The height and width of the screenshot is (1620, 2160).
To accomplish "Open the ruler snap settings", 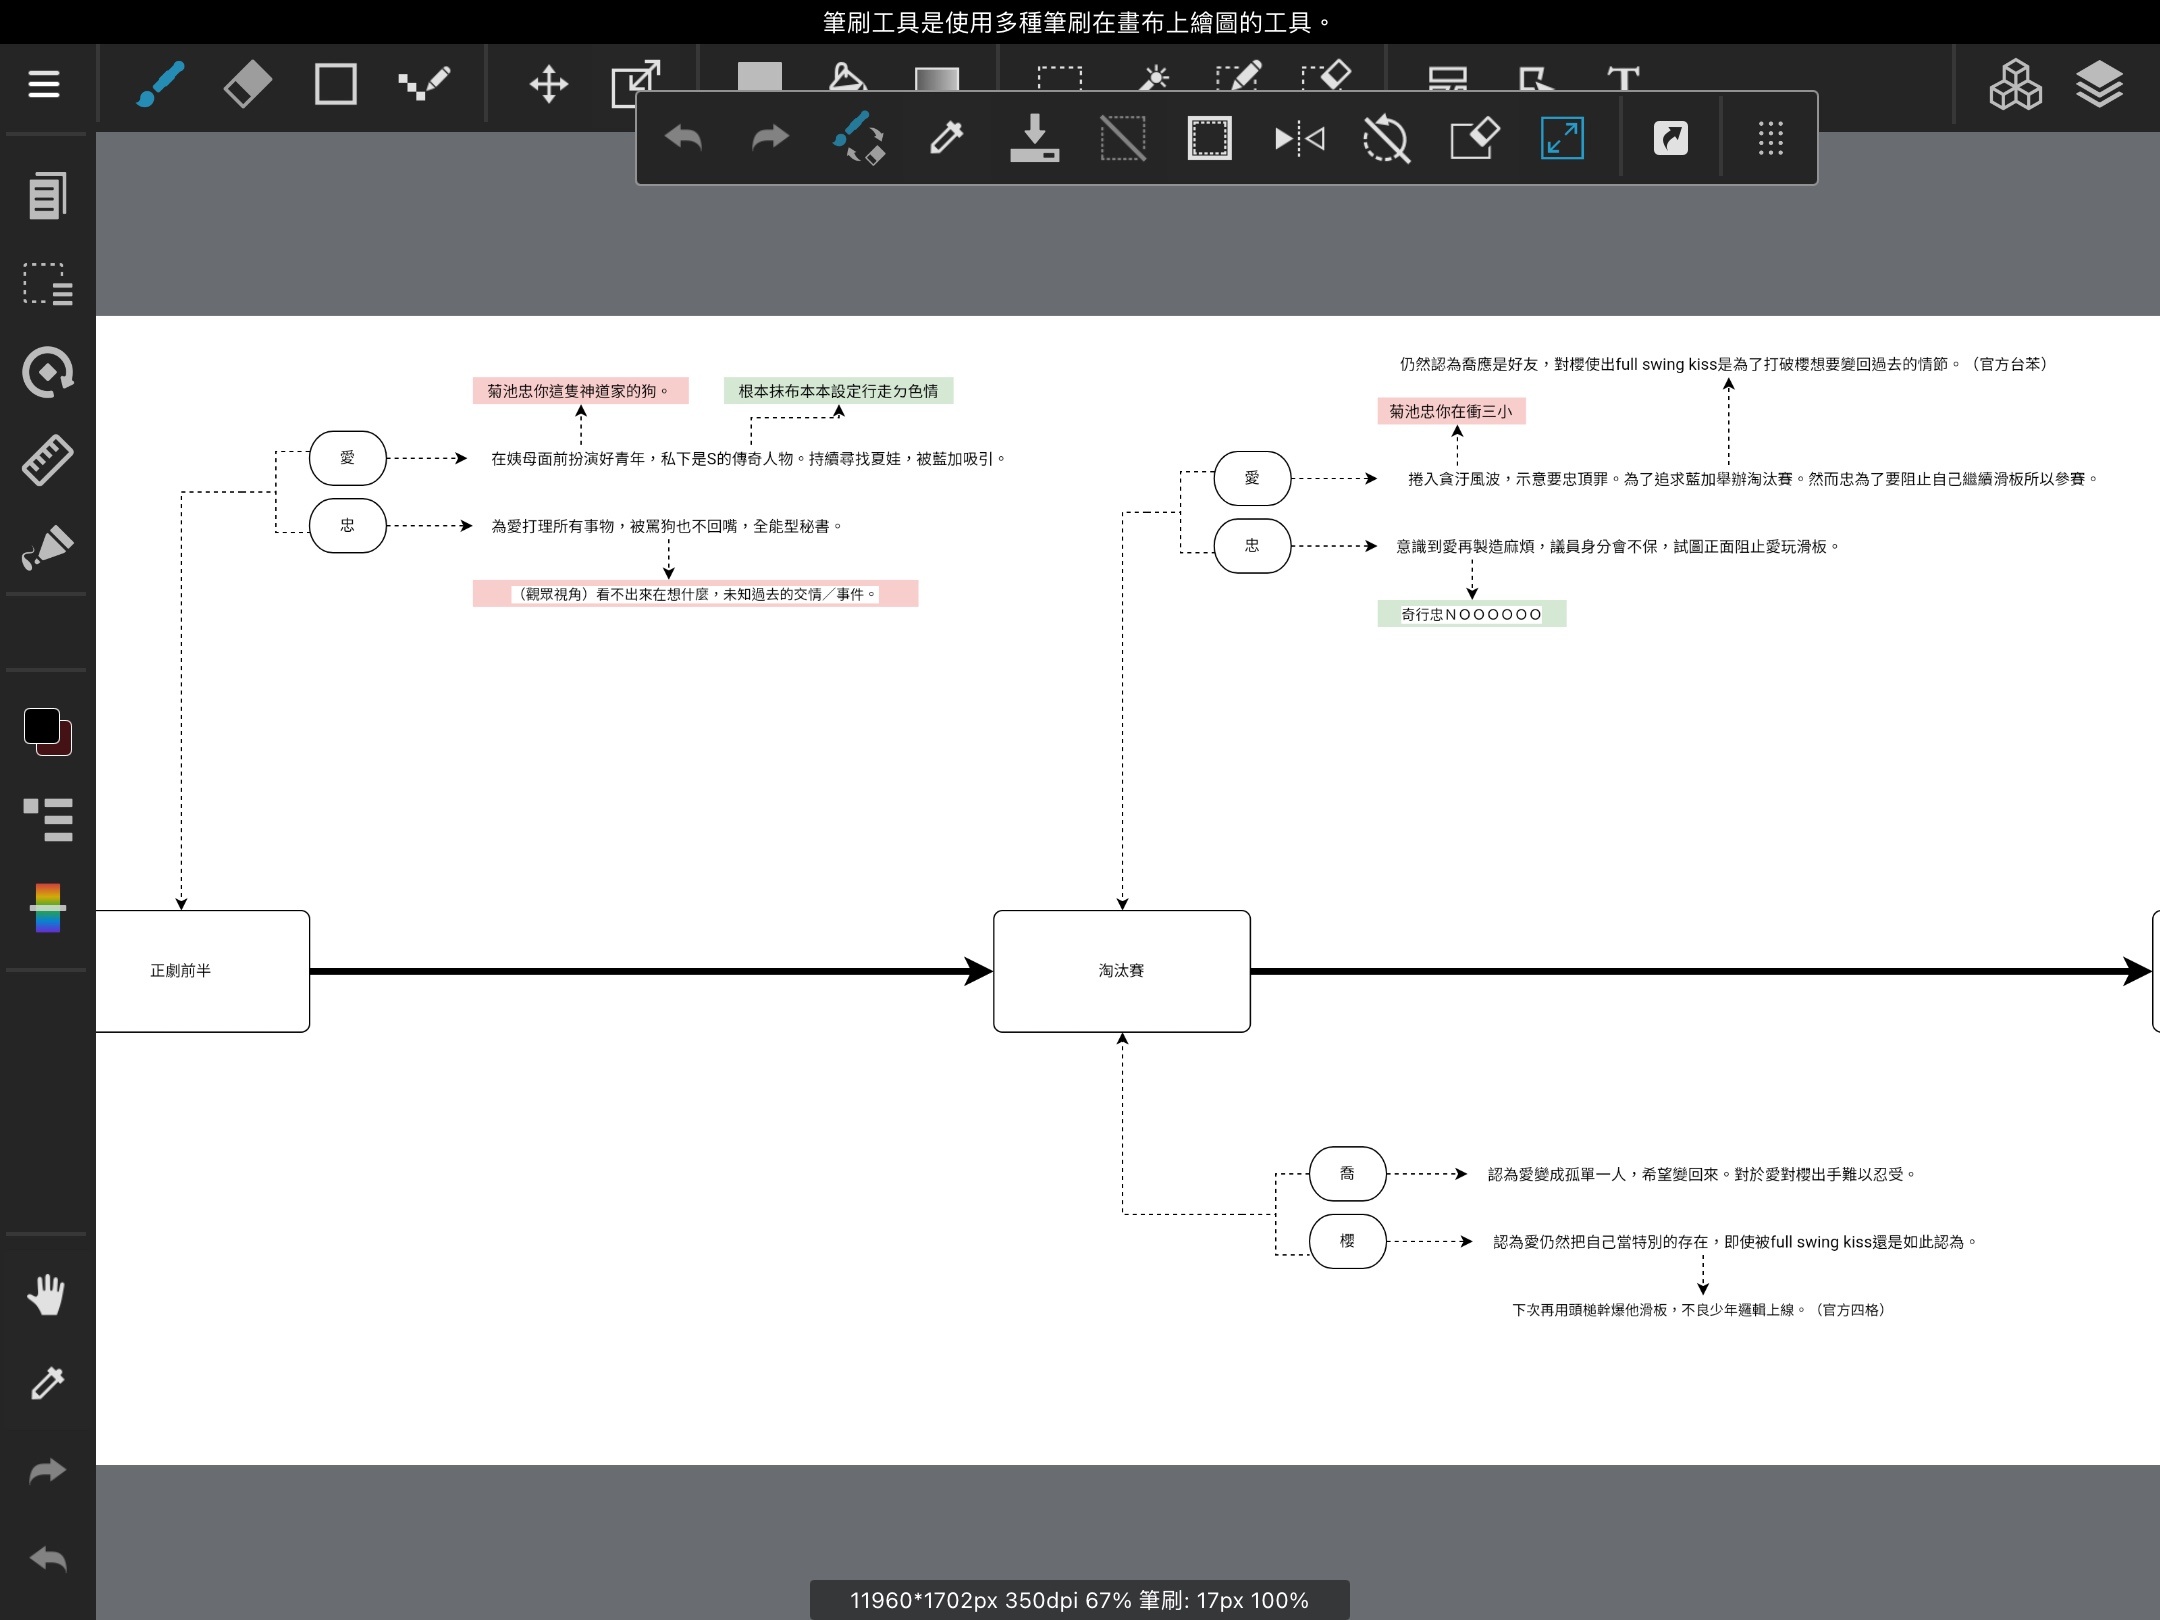I will (x=47, y=460).
